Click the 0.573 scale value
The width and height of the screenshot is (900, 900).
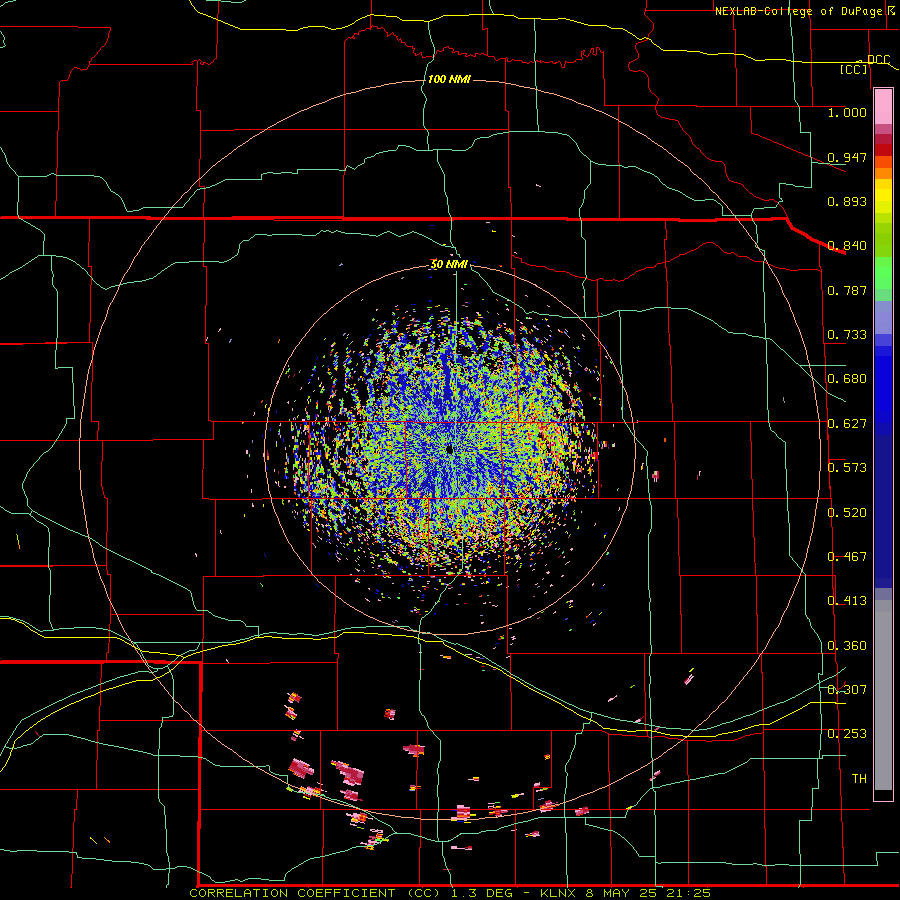847,468
